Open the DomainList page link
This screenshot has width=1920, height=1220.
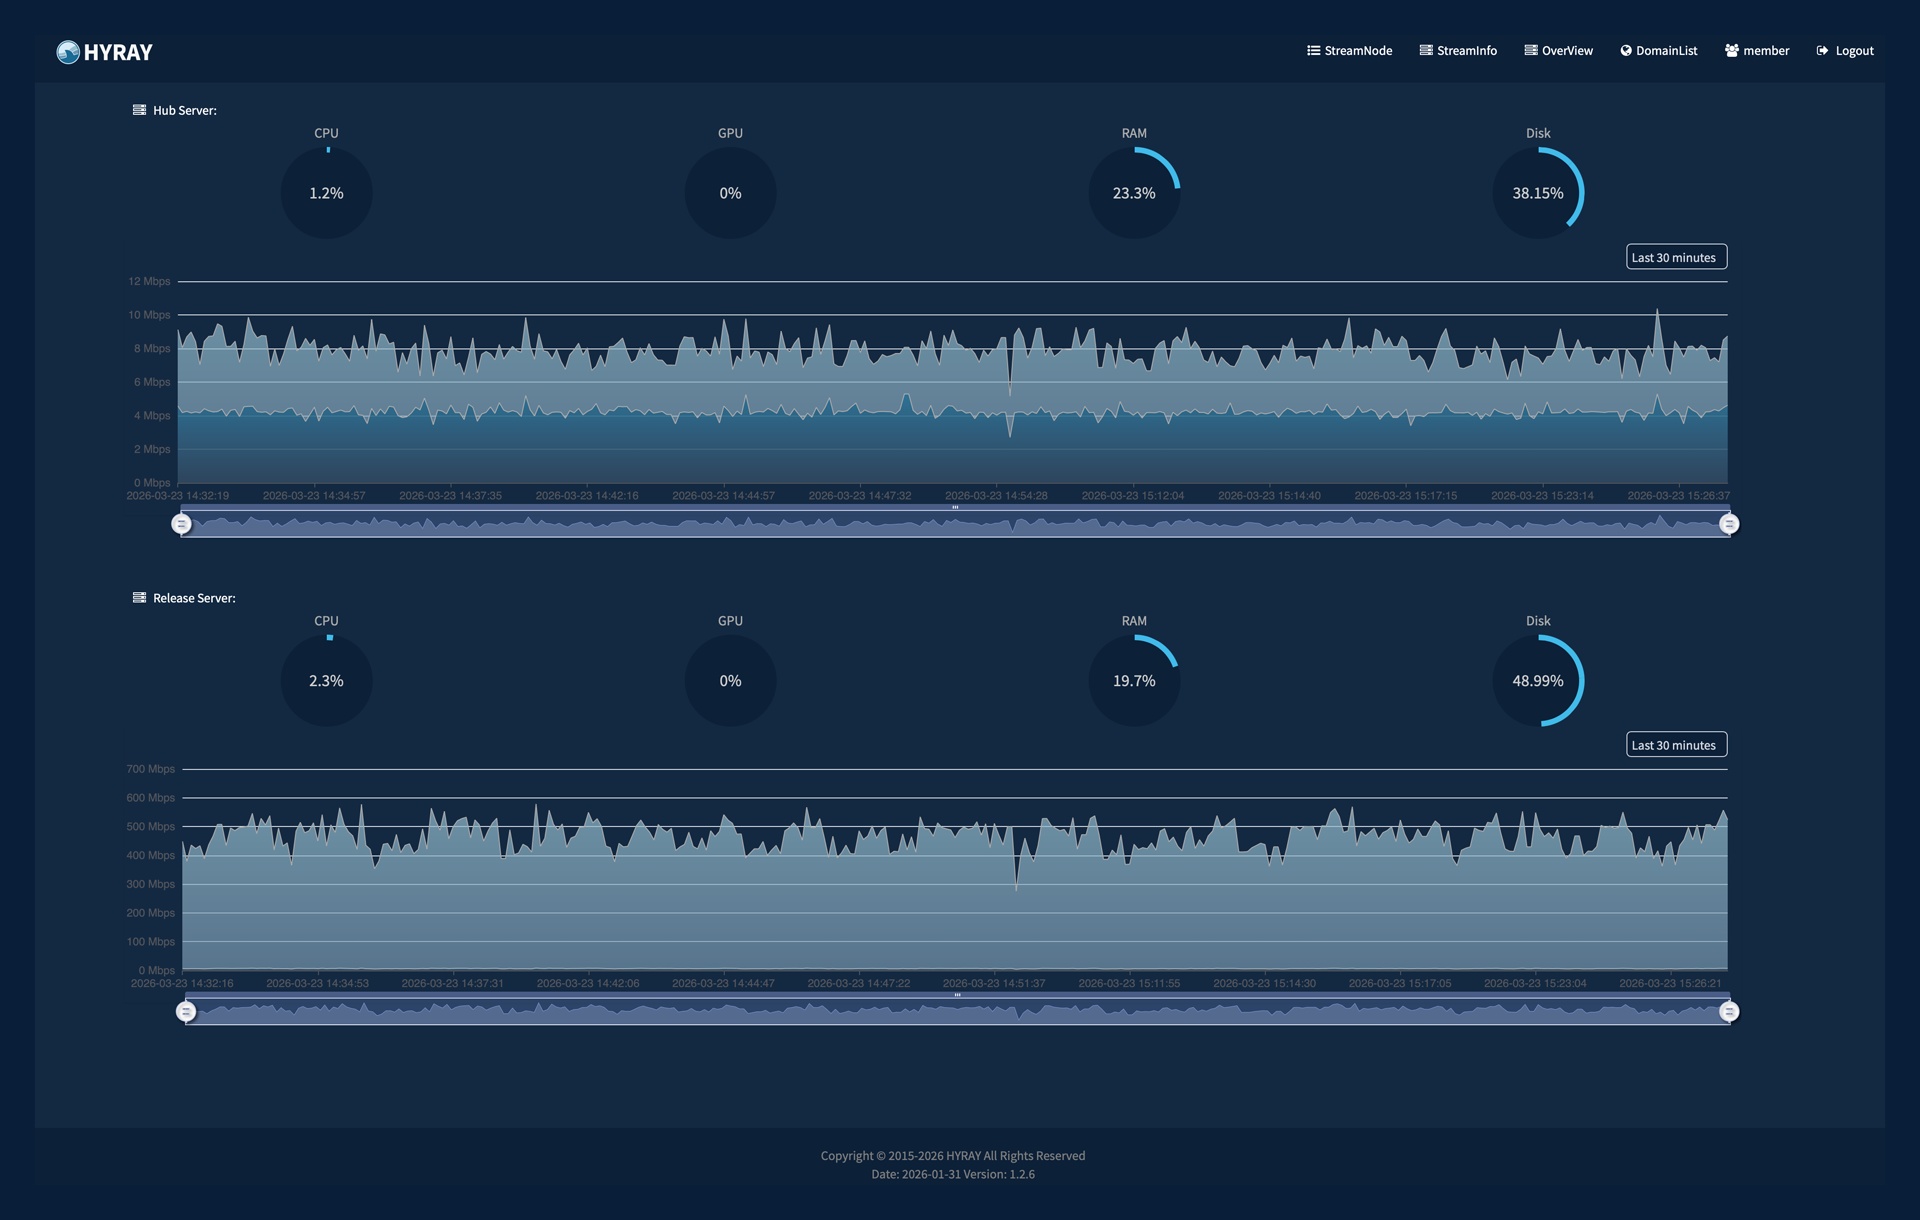pyautogui.click(x=1666, y=50)
